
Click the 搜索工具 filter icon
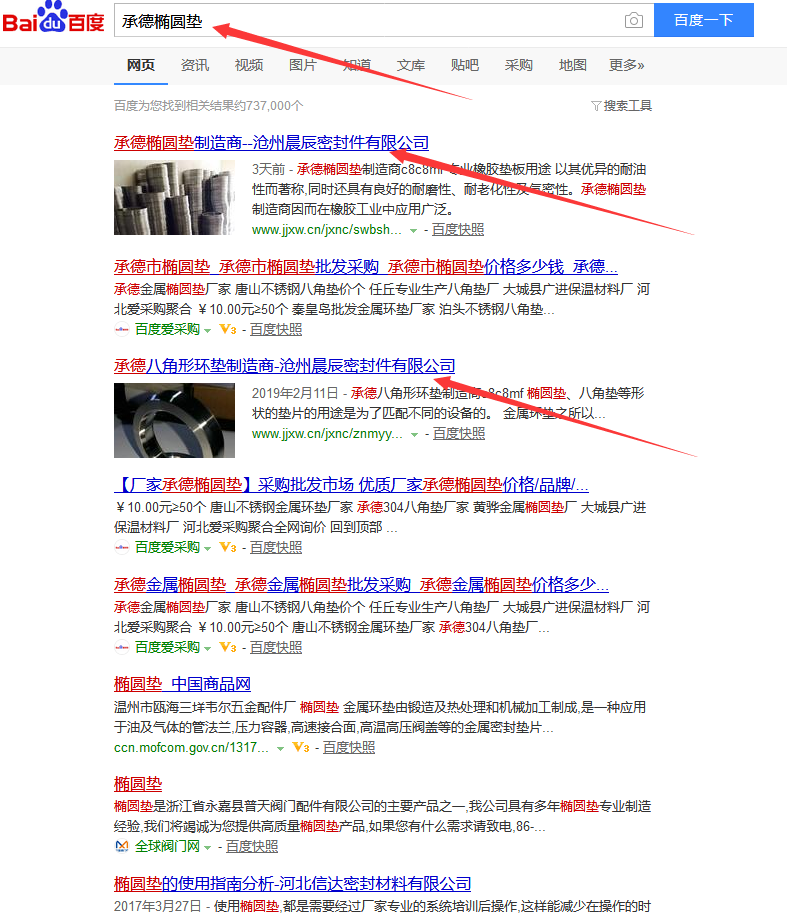[x=595, y=105]
